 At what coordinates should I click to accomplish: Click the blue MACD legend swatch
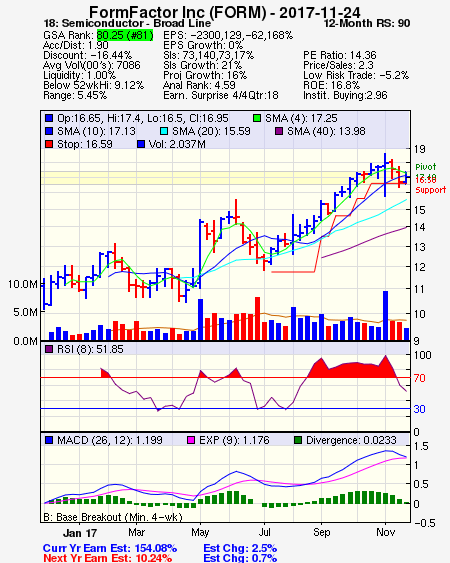pos(49,440)
